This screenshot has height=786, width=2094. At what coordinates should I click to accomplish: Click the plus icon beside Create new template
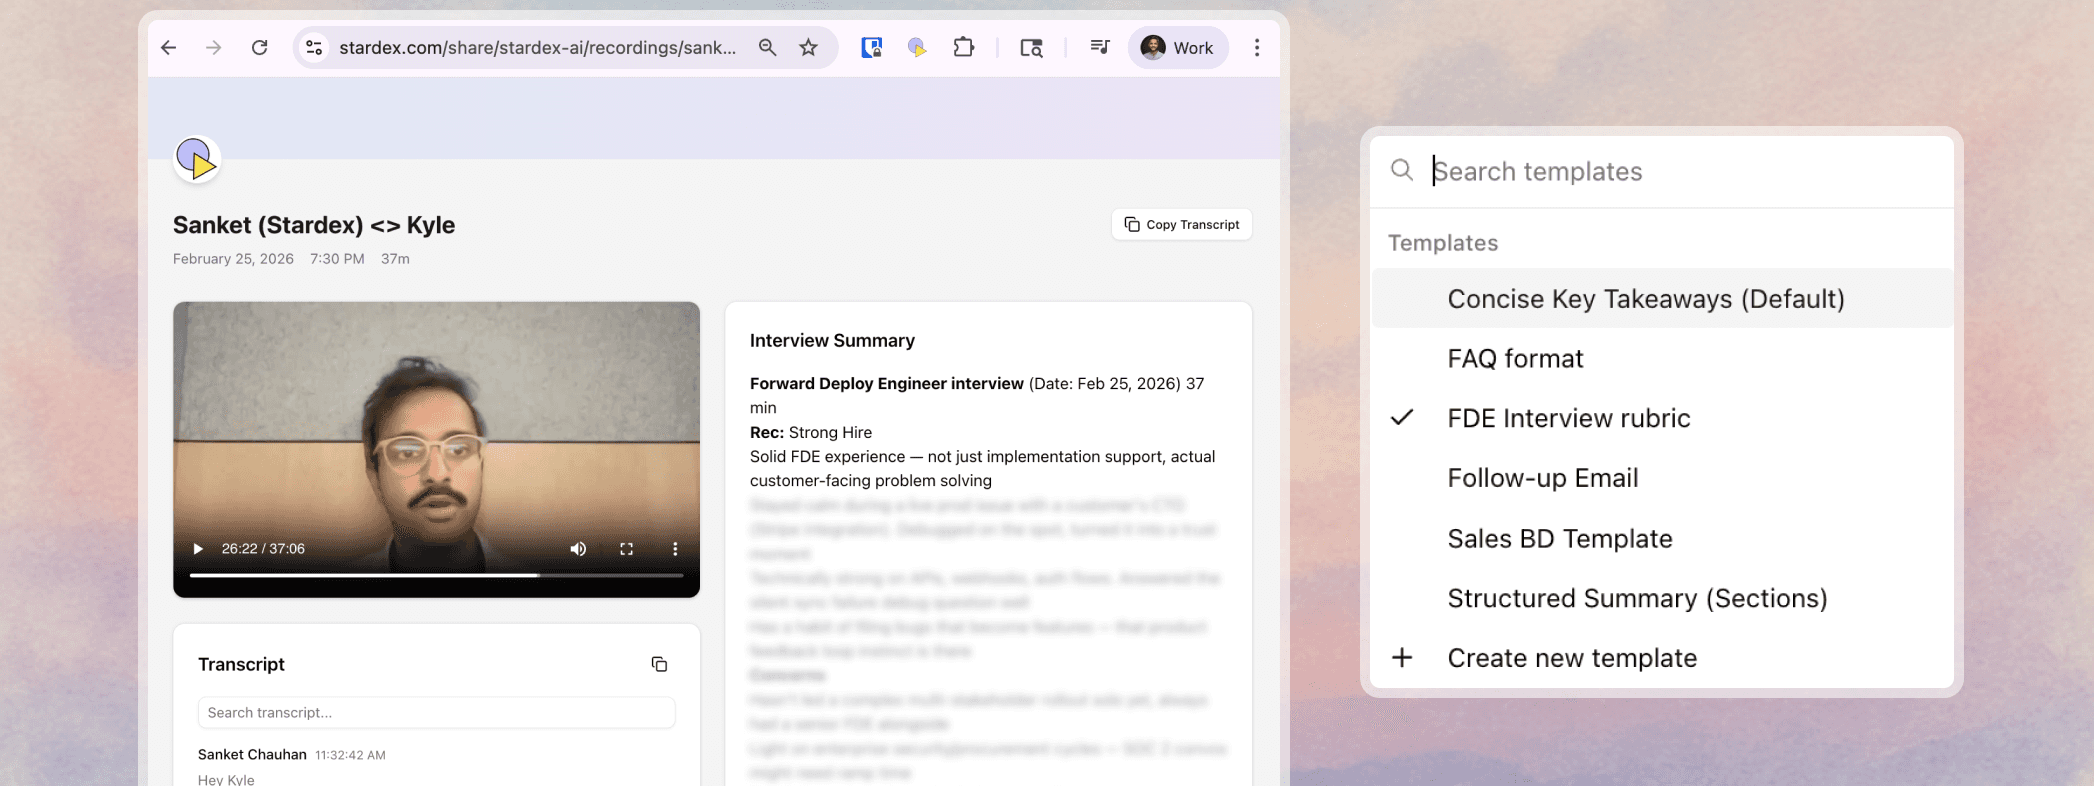(1402, 657)
